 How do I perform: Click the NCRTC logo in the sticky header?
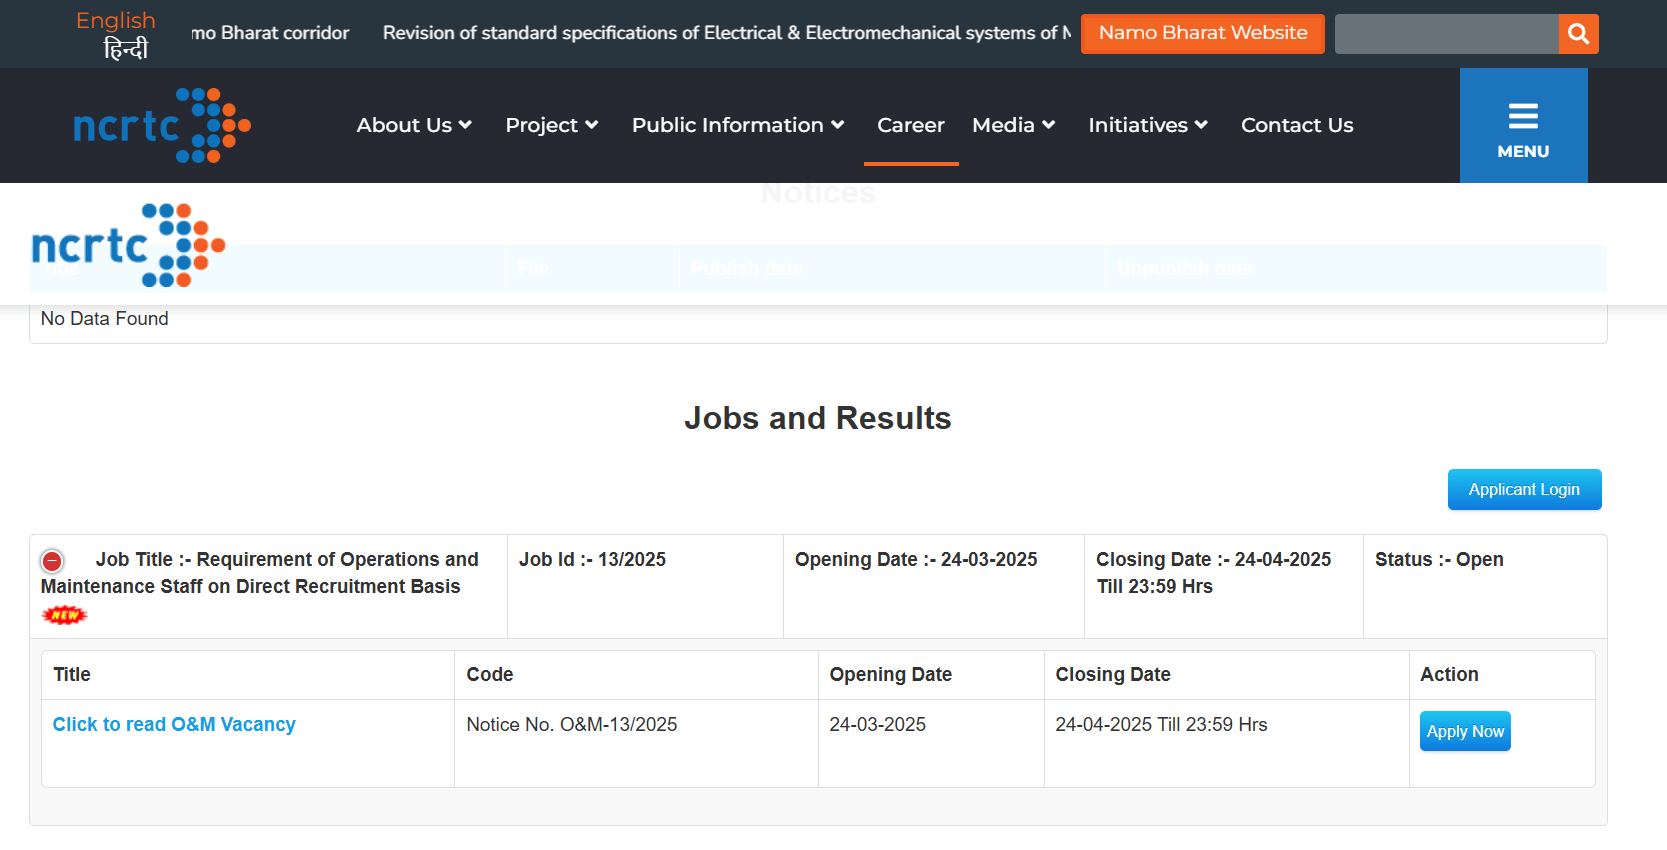point(128,246)
